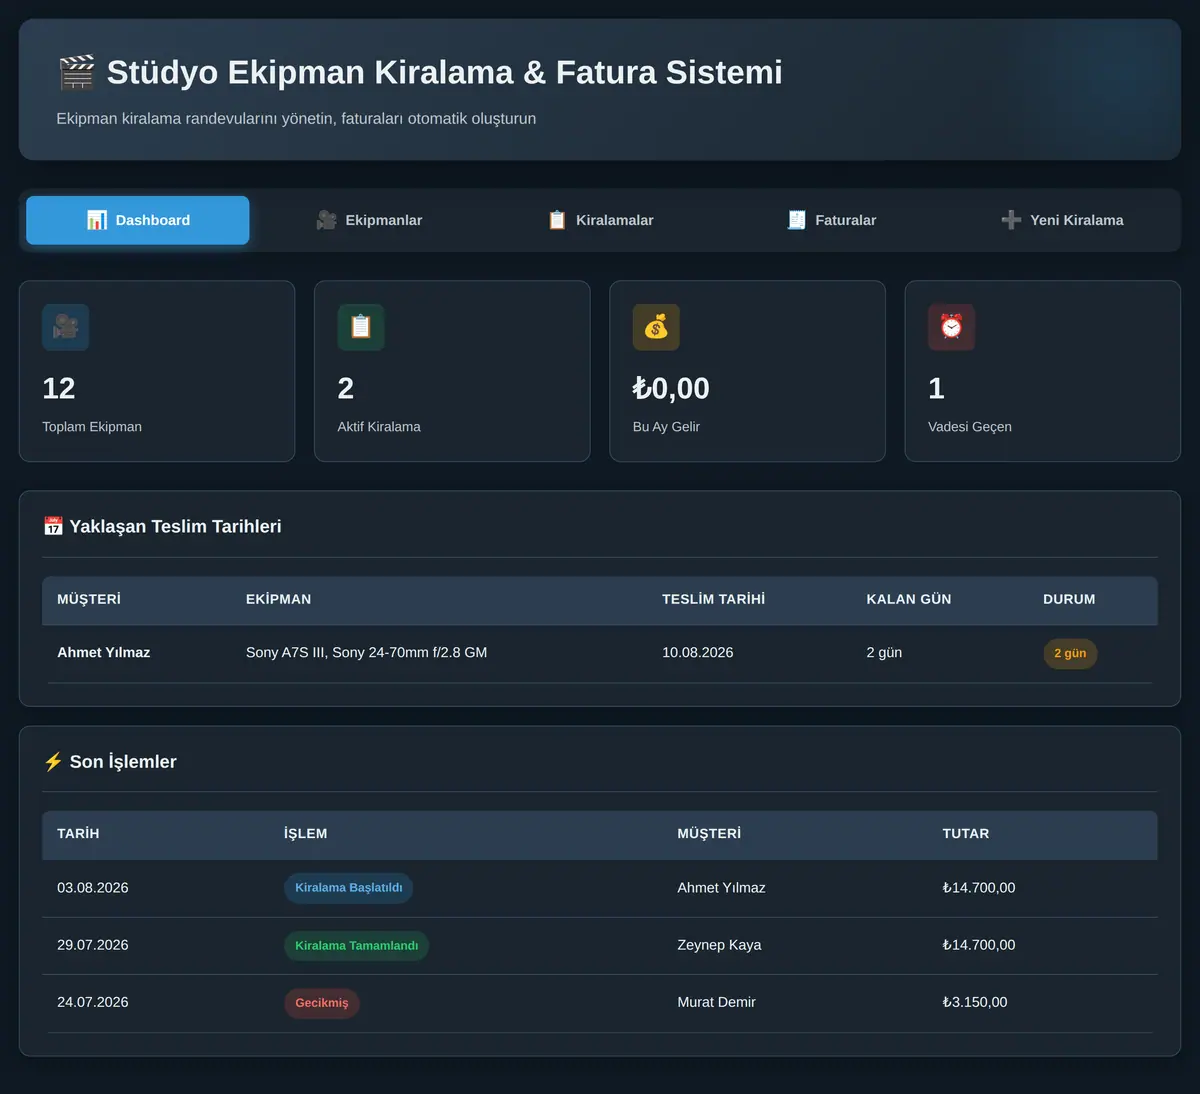Click the receipt icon on Faturalar tab
1200x1094 pixels.
pyautogui.click(x=796, y=220)
